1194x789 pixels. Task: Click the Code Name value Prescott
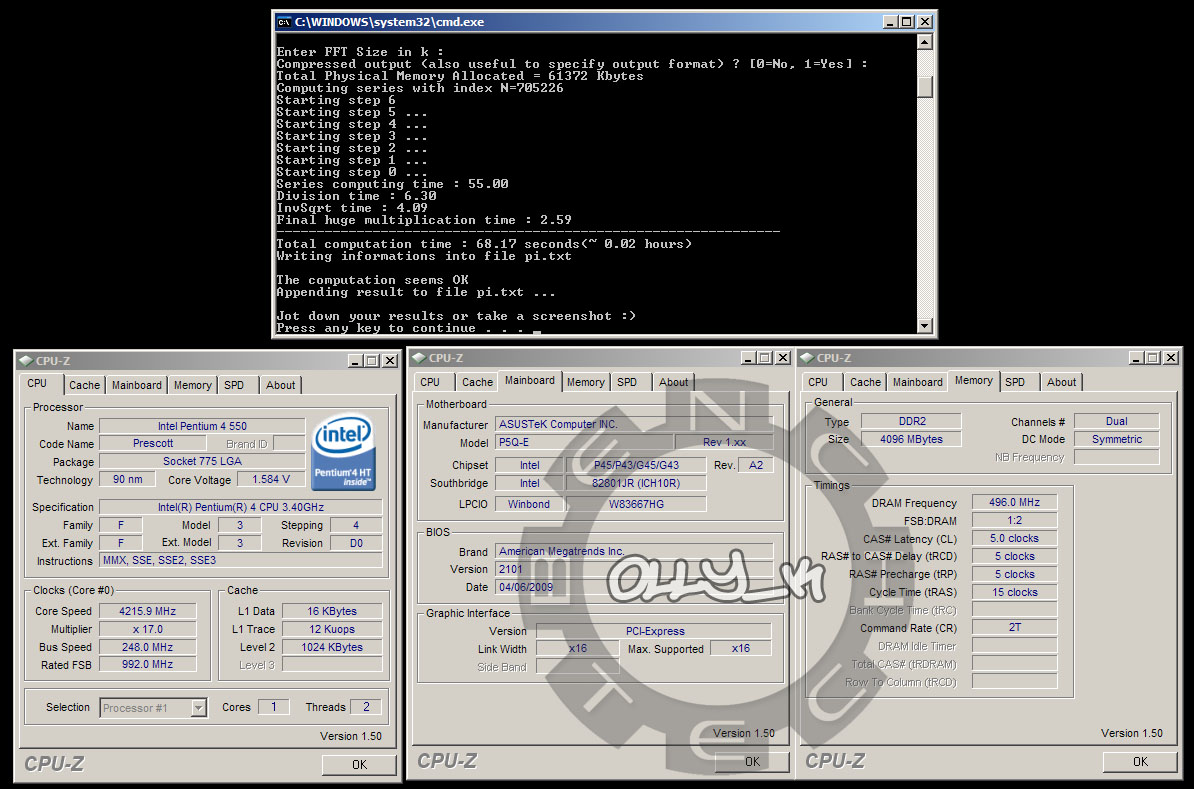pyautogui.click(x=152, y=443)
